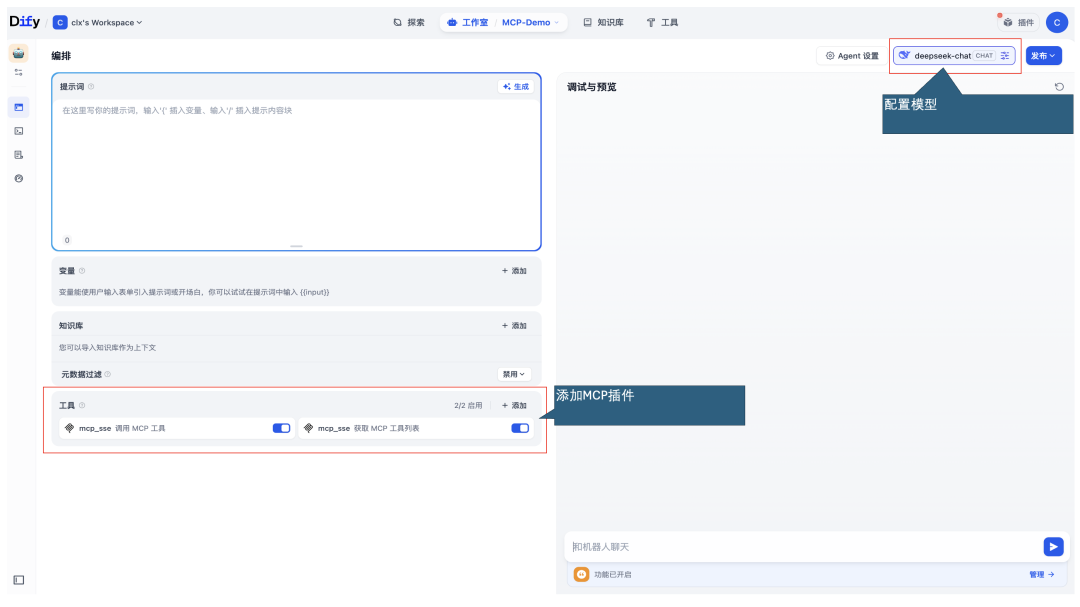Screen dimensions: 1080x607
Task: Open the 工作室 tab
Action: click(468, 23)
